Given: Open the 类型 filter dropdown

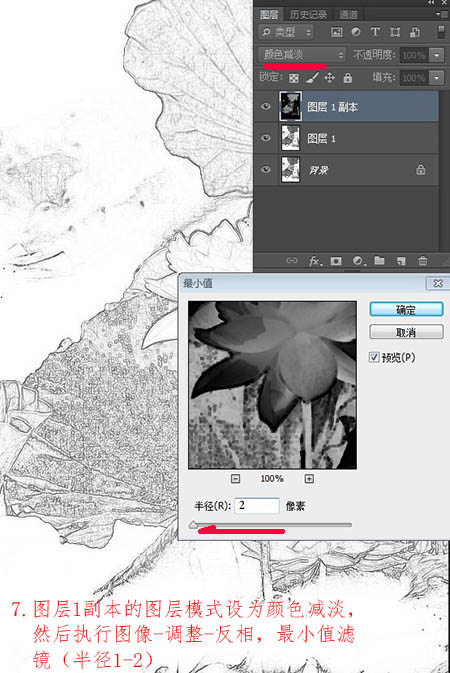Looking at the screenshot, I should [x=286, y=32].
